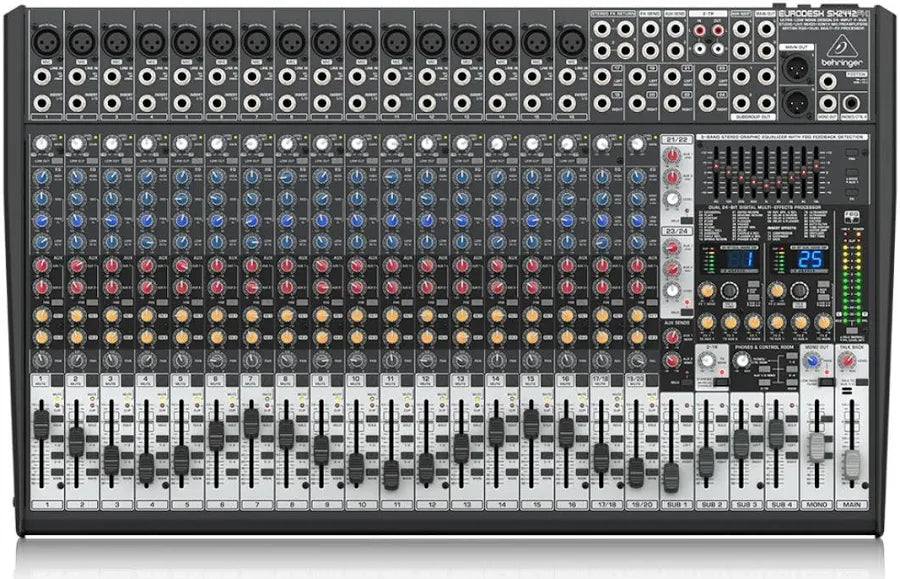Click the bottom 17/18 channel label

click(607, 504)
